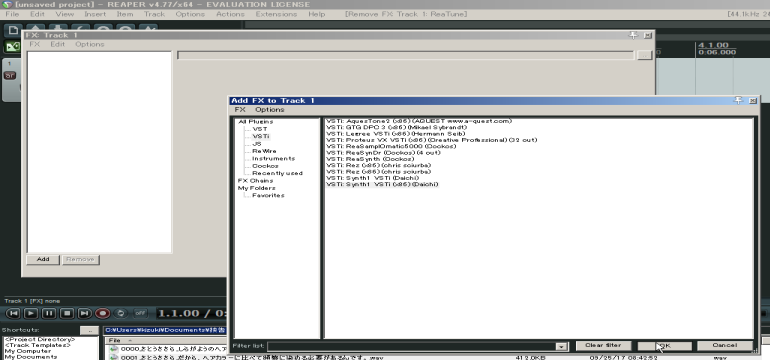Screen dimensions: 770x360
Task: Close the FX: Track 1 window
Action: coord(647,35)
